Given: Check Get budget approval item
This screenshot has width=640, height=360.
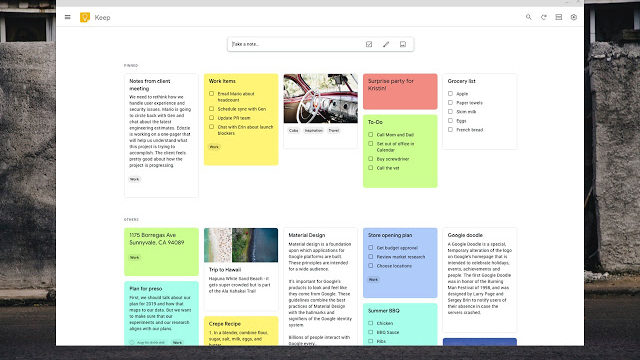Looking at the screenshot, I should (371, 247).
